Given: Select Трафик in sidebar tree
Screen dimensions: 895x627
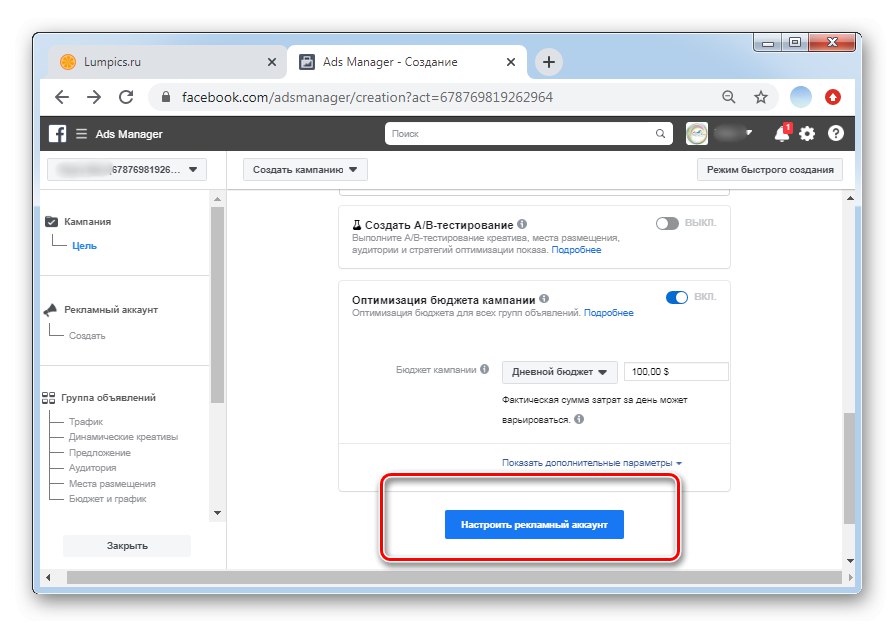Looking at the screenshot, I should point(86,421).
